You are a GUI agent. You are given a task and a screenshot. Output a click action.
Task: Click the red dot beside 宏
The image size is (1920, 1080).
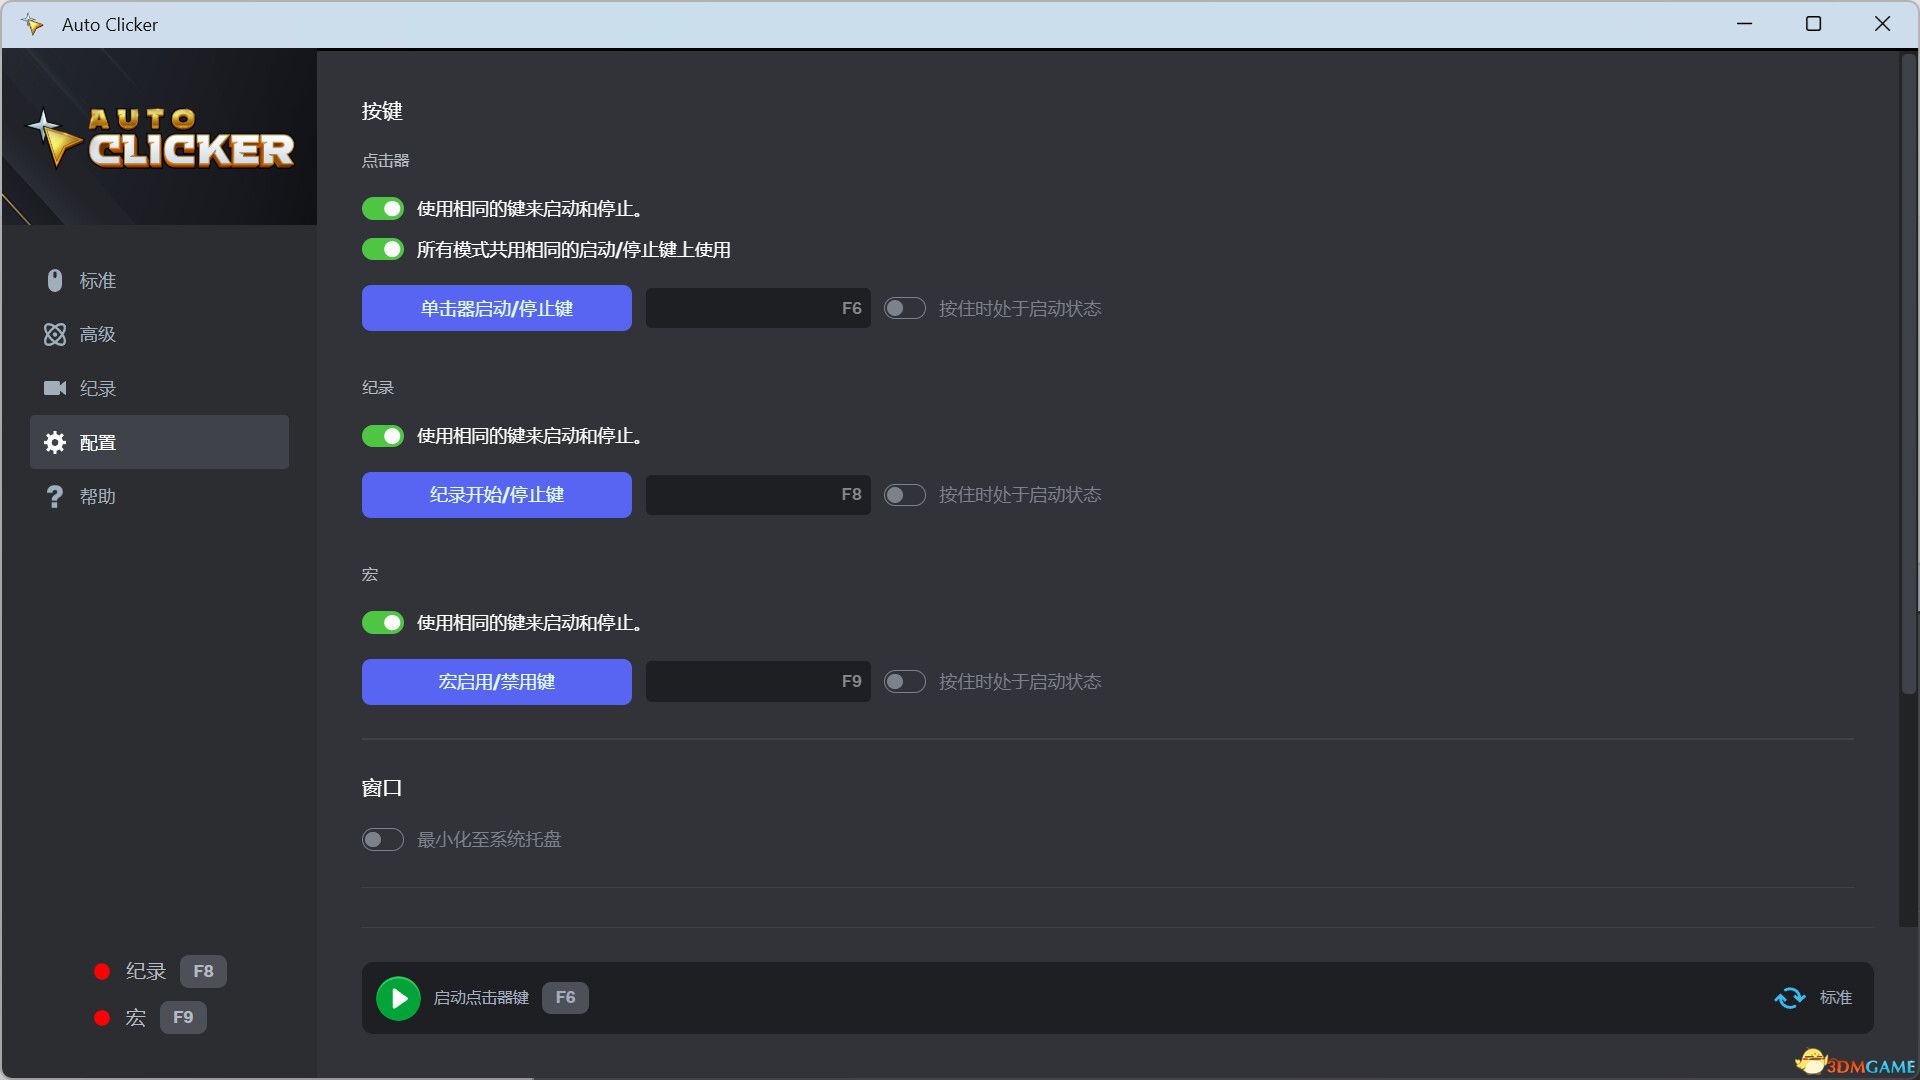point(102,1017)
